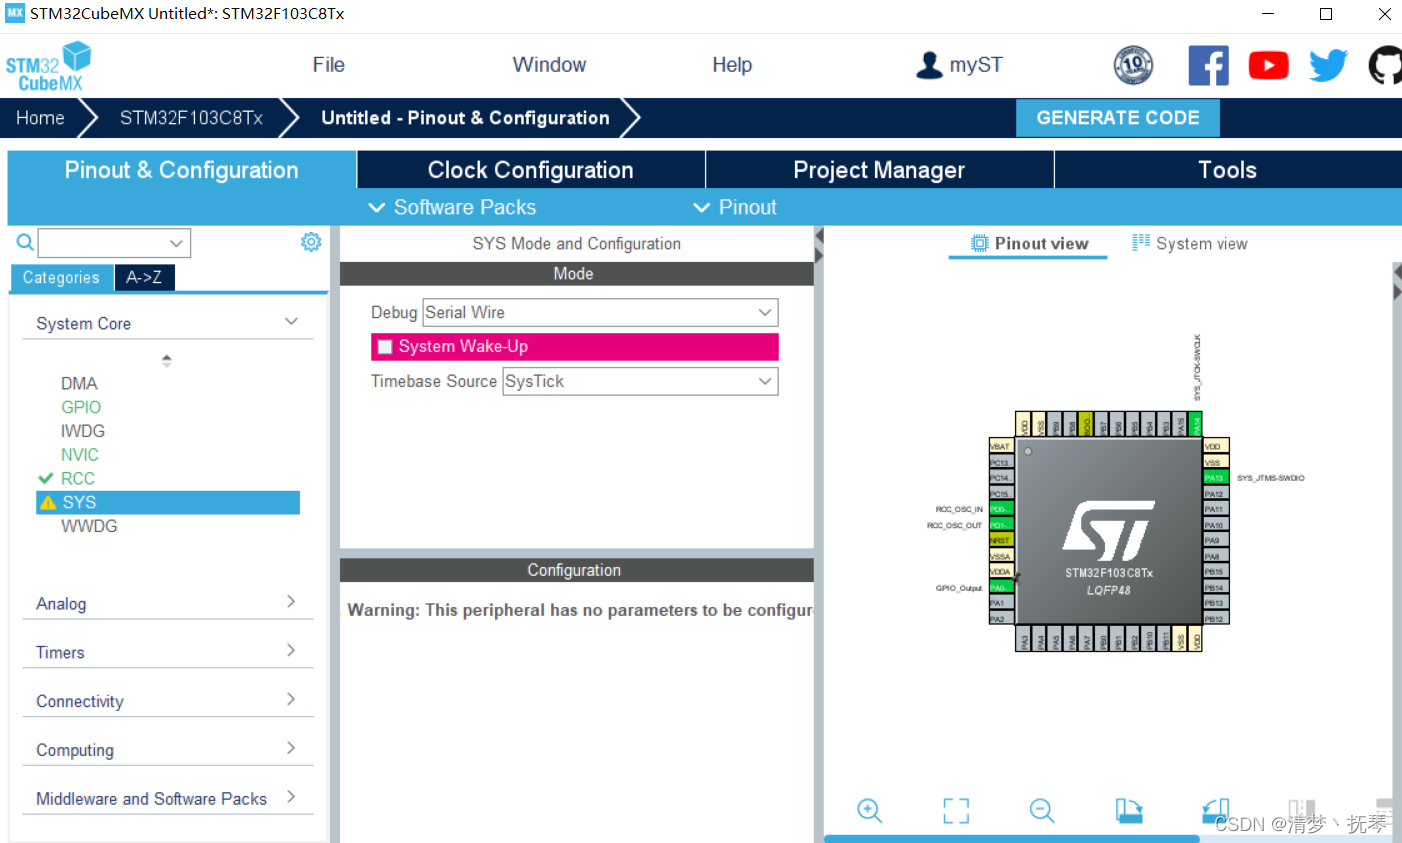The width and height of the screenshot is (1402, 843).
Task: Open the Debug mode dropdown
Action: 600,312
